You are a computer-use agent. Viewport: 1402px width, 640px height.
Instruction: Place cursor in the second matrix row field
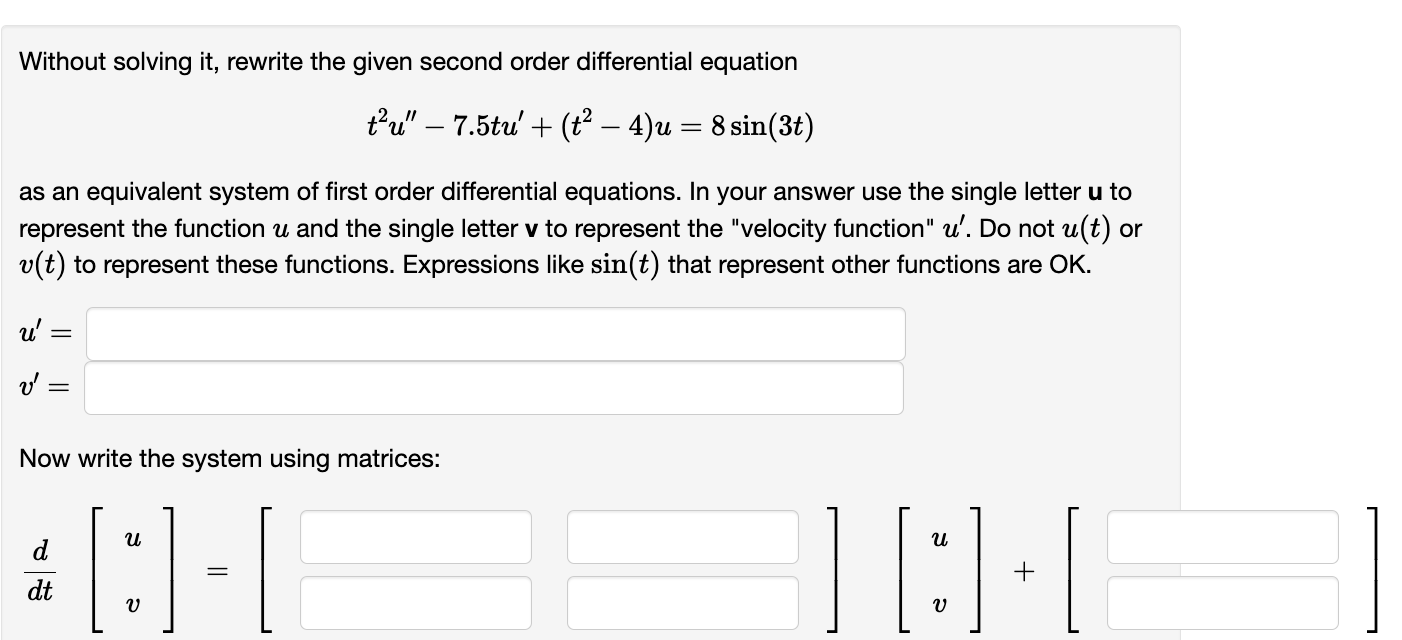click(416, 602)
